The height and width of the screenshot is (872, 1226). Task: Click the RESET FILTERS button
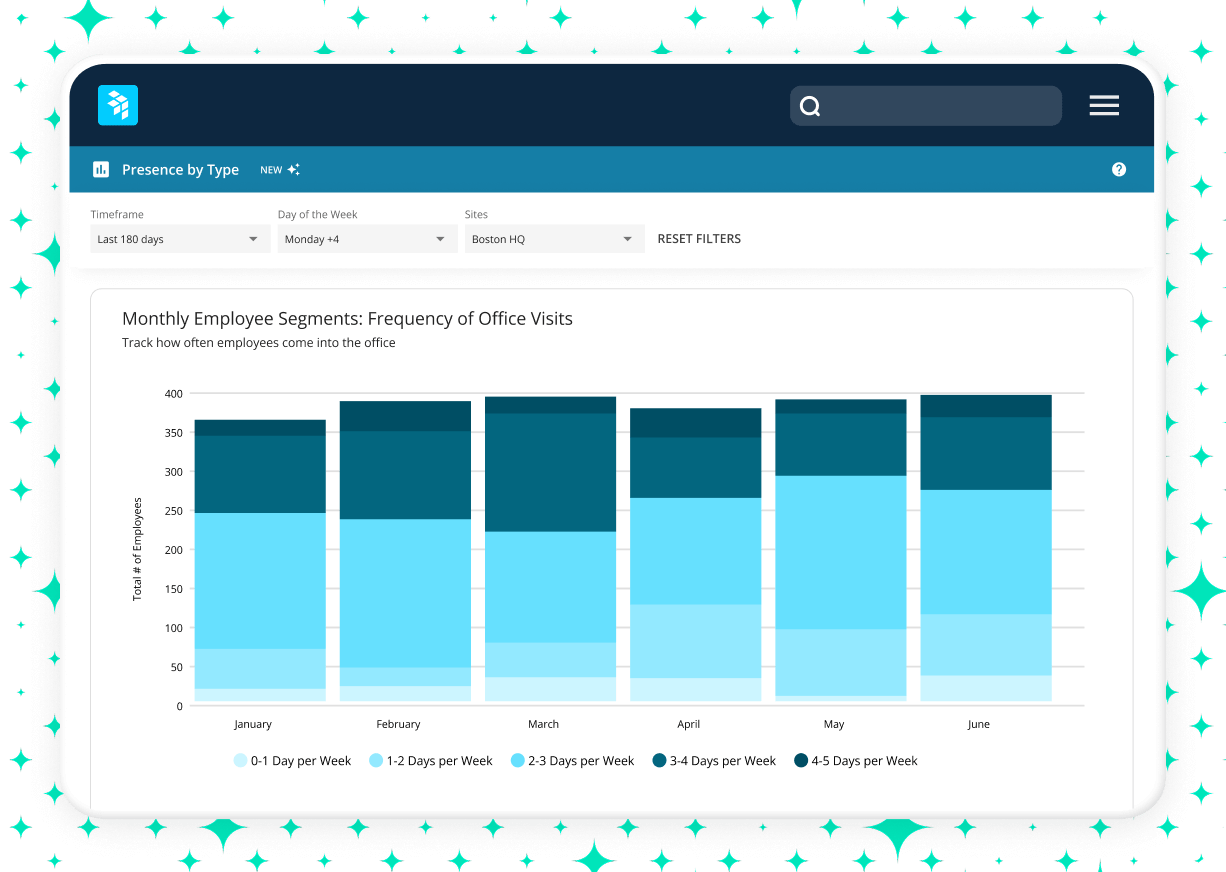(699, 238)
